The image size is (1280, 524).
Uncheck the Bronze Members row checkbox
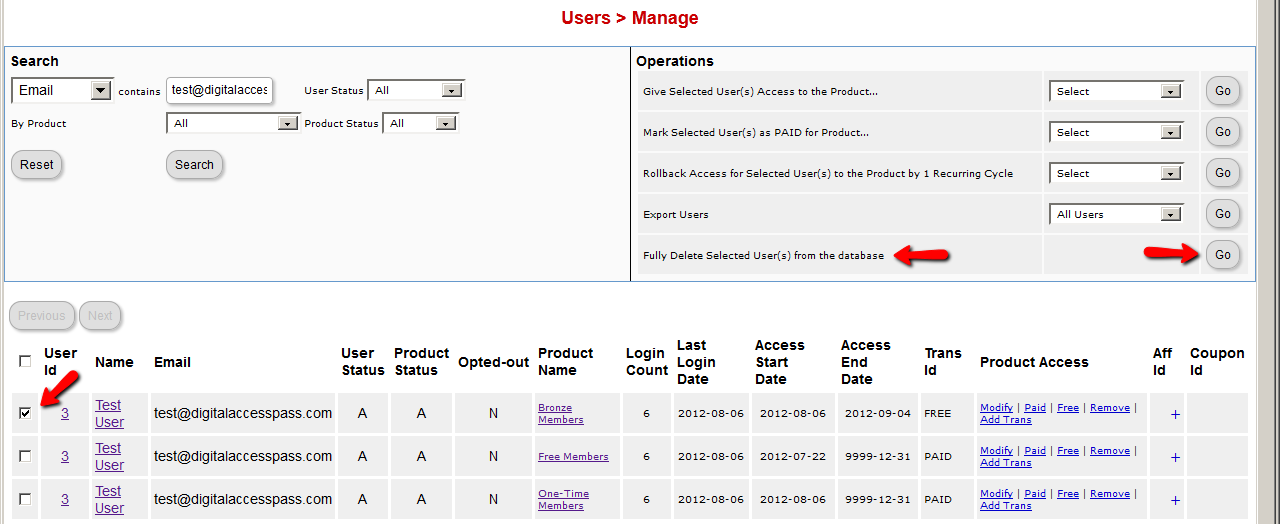point(25,412)
